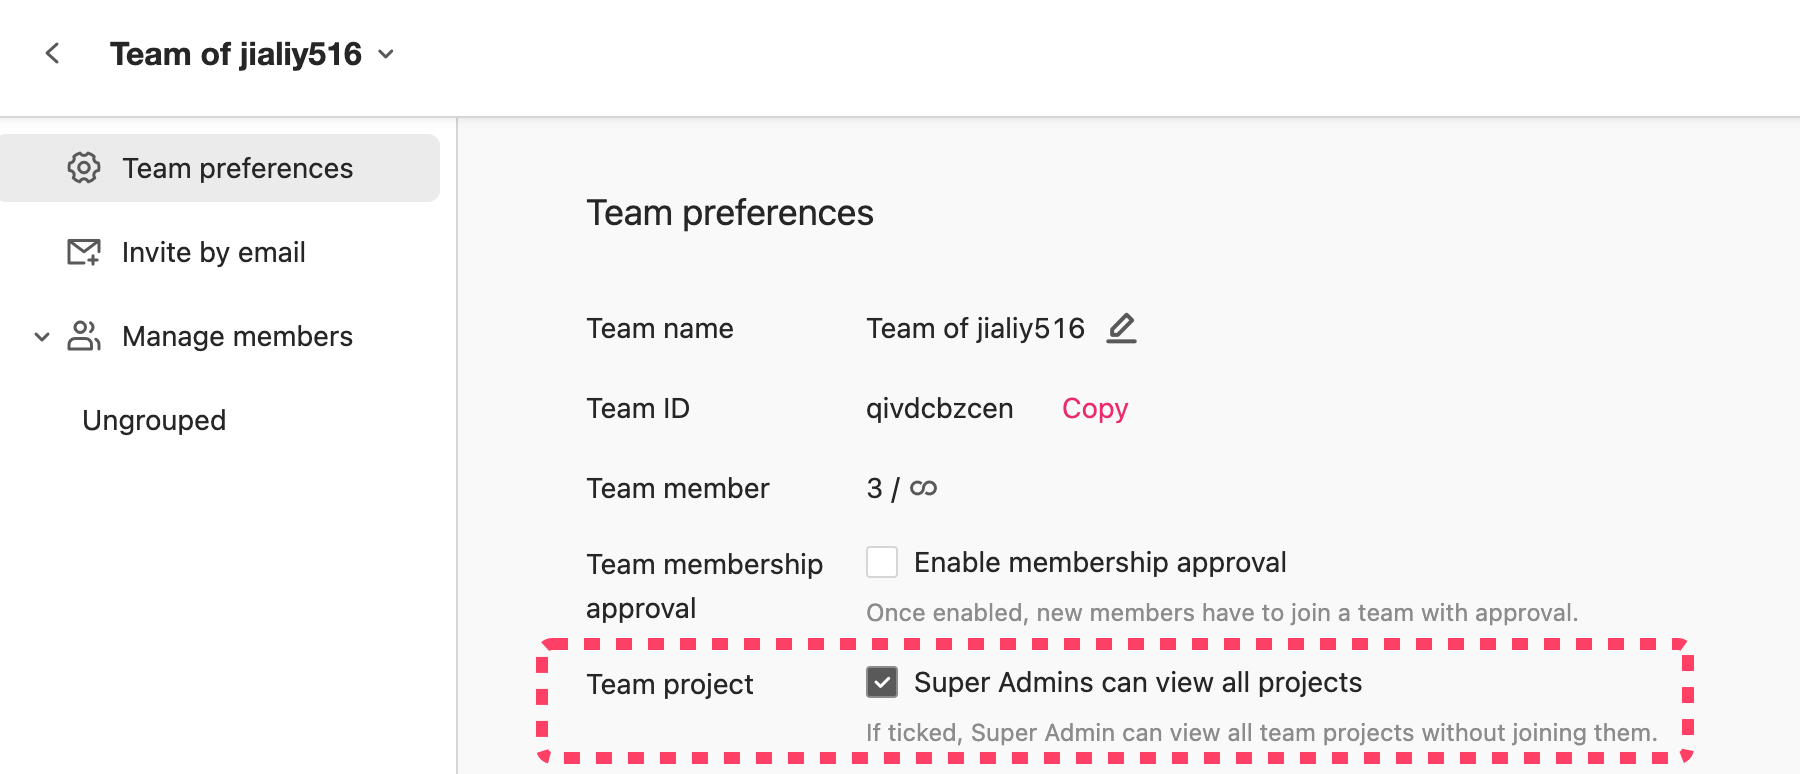Click the Super Admins can view all projects label
Screen dimensions: 1800x774
(x=1138, y=682)
